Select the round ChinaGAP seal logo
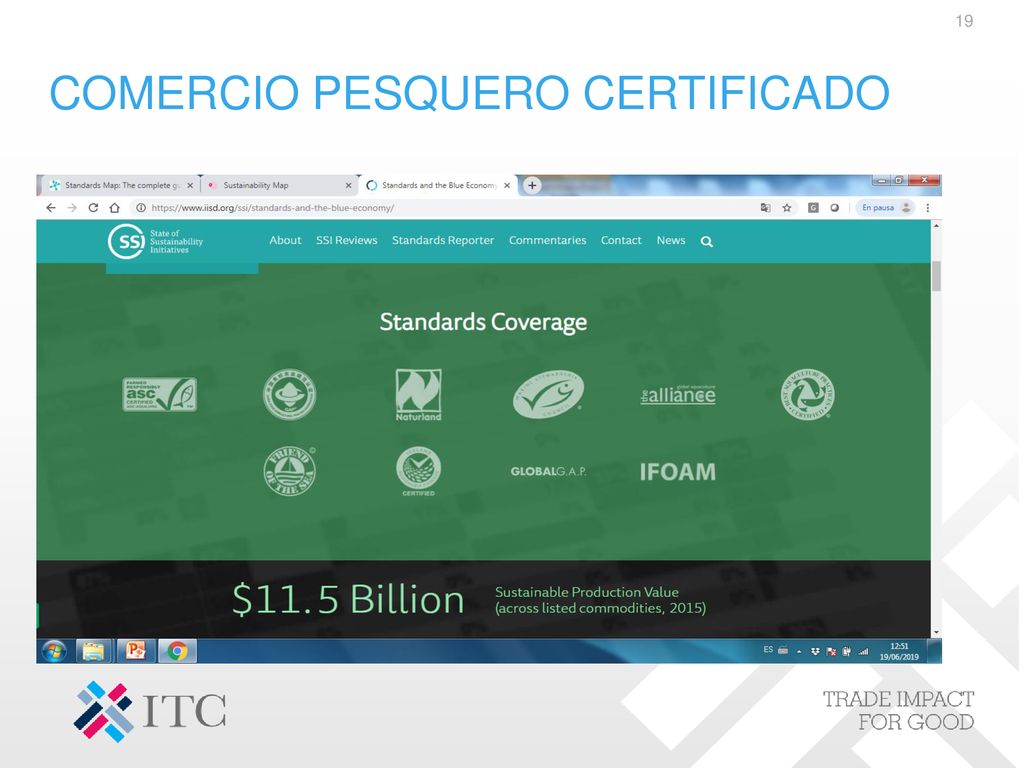Image resolution: width=1024 pixels, height=768 pixels. coord(289,394)
